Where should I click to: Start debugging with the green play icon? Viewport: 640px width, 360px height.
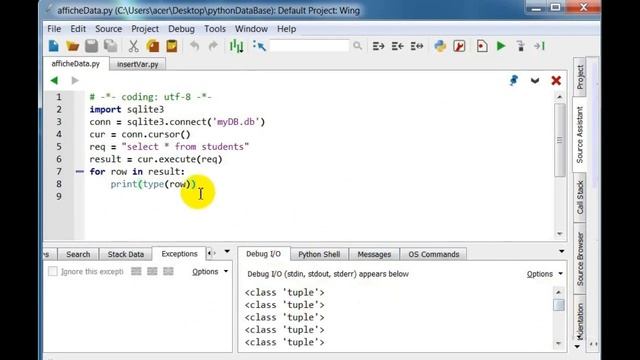click(501, 46)
